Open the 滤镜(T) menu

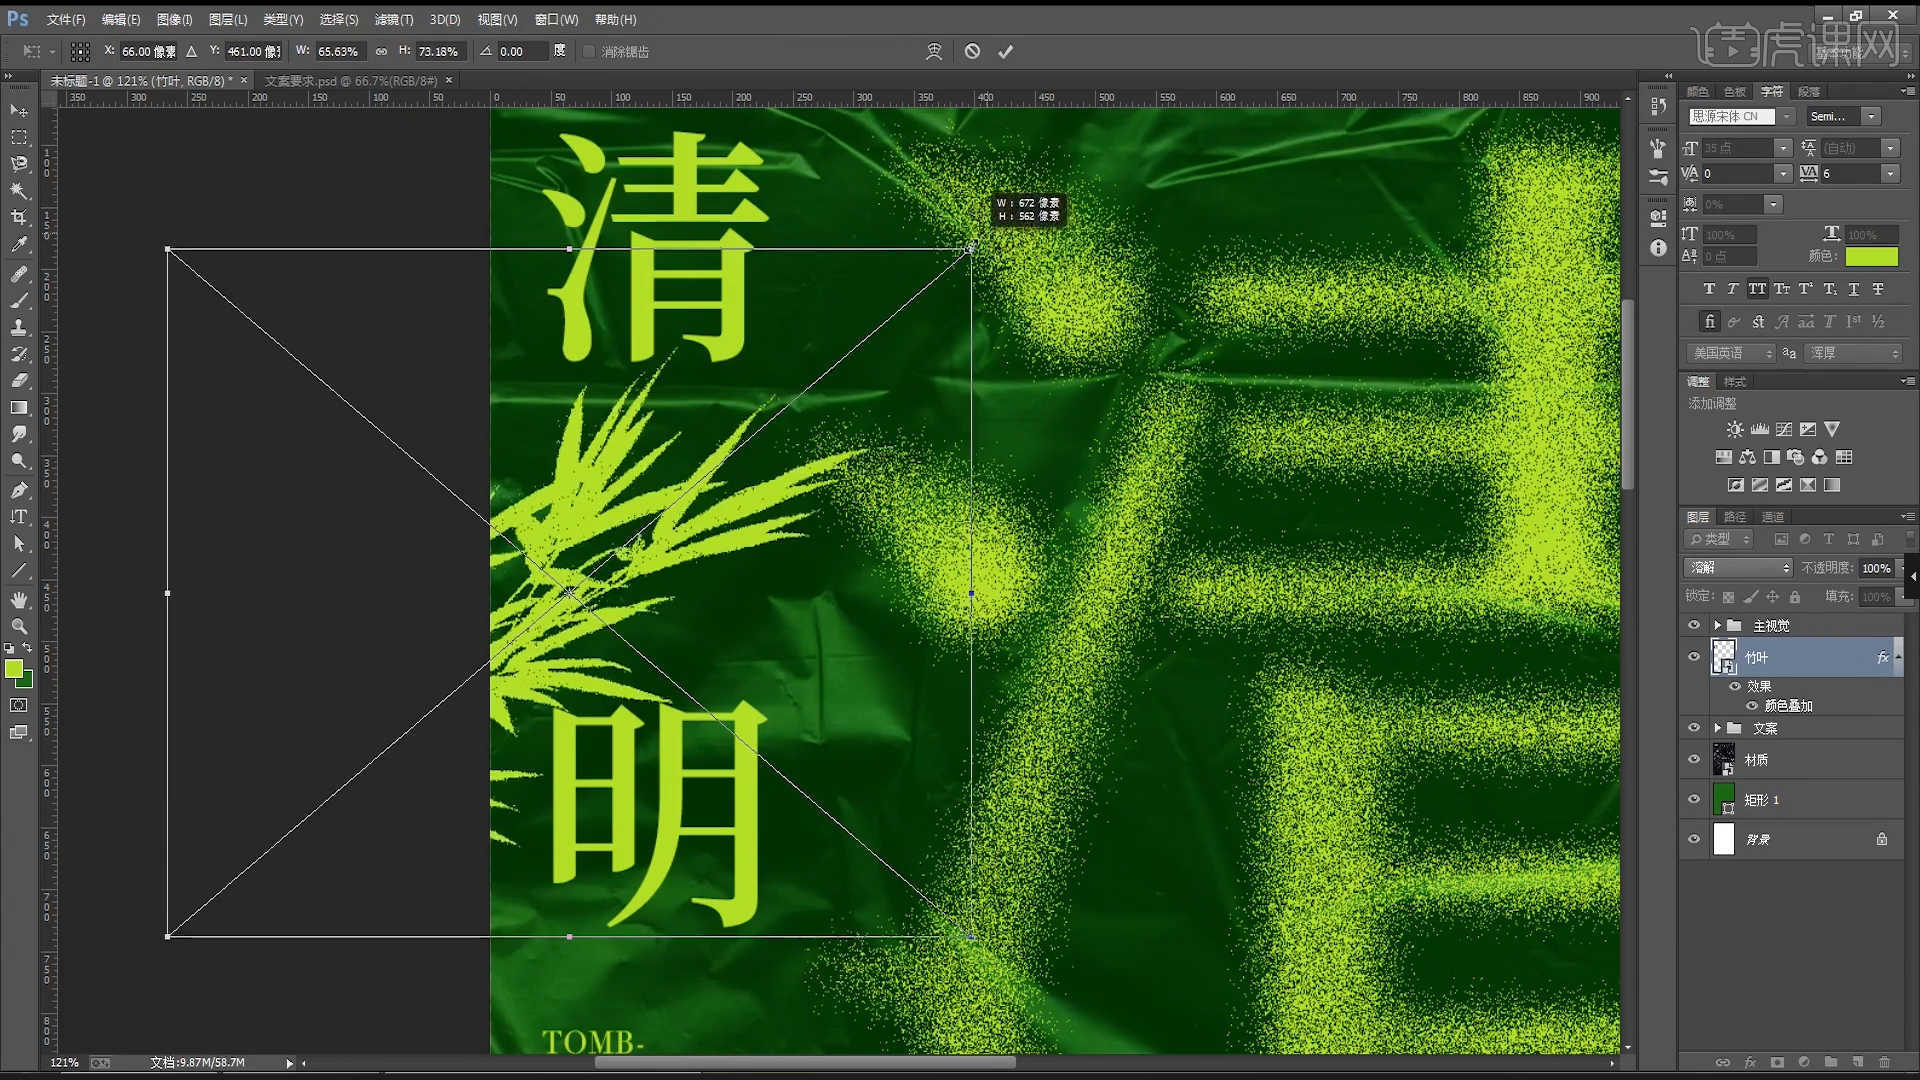click(x=393, y=19)
